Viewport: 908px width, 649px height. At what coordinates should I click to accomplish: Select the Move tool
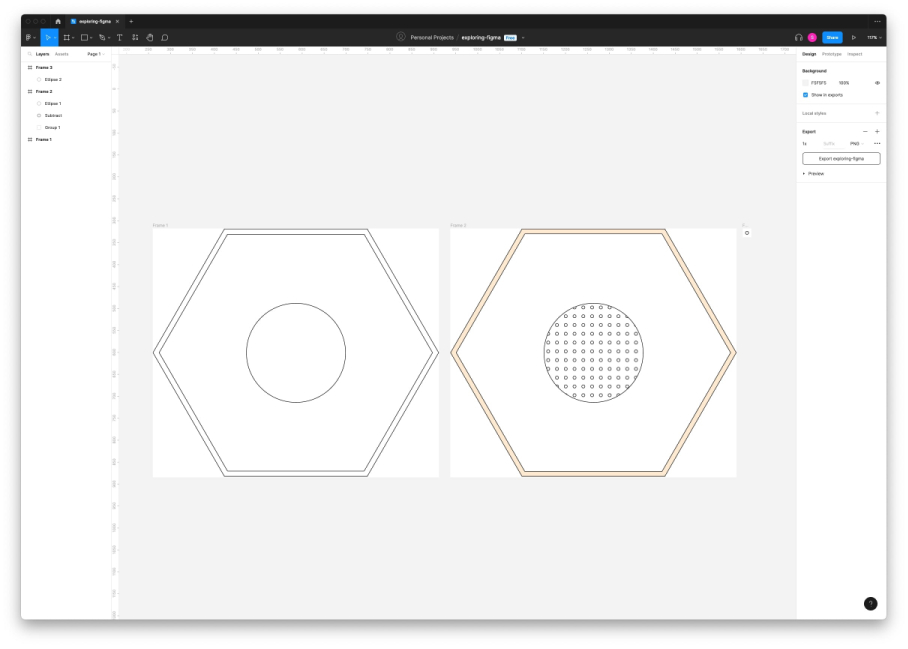(47, 38)
